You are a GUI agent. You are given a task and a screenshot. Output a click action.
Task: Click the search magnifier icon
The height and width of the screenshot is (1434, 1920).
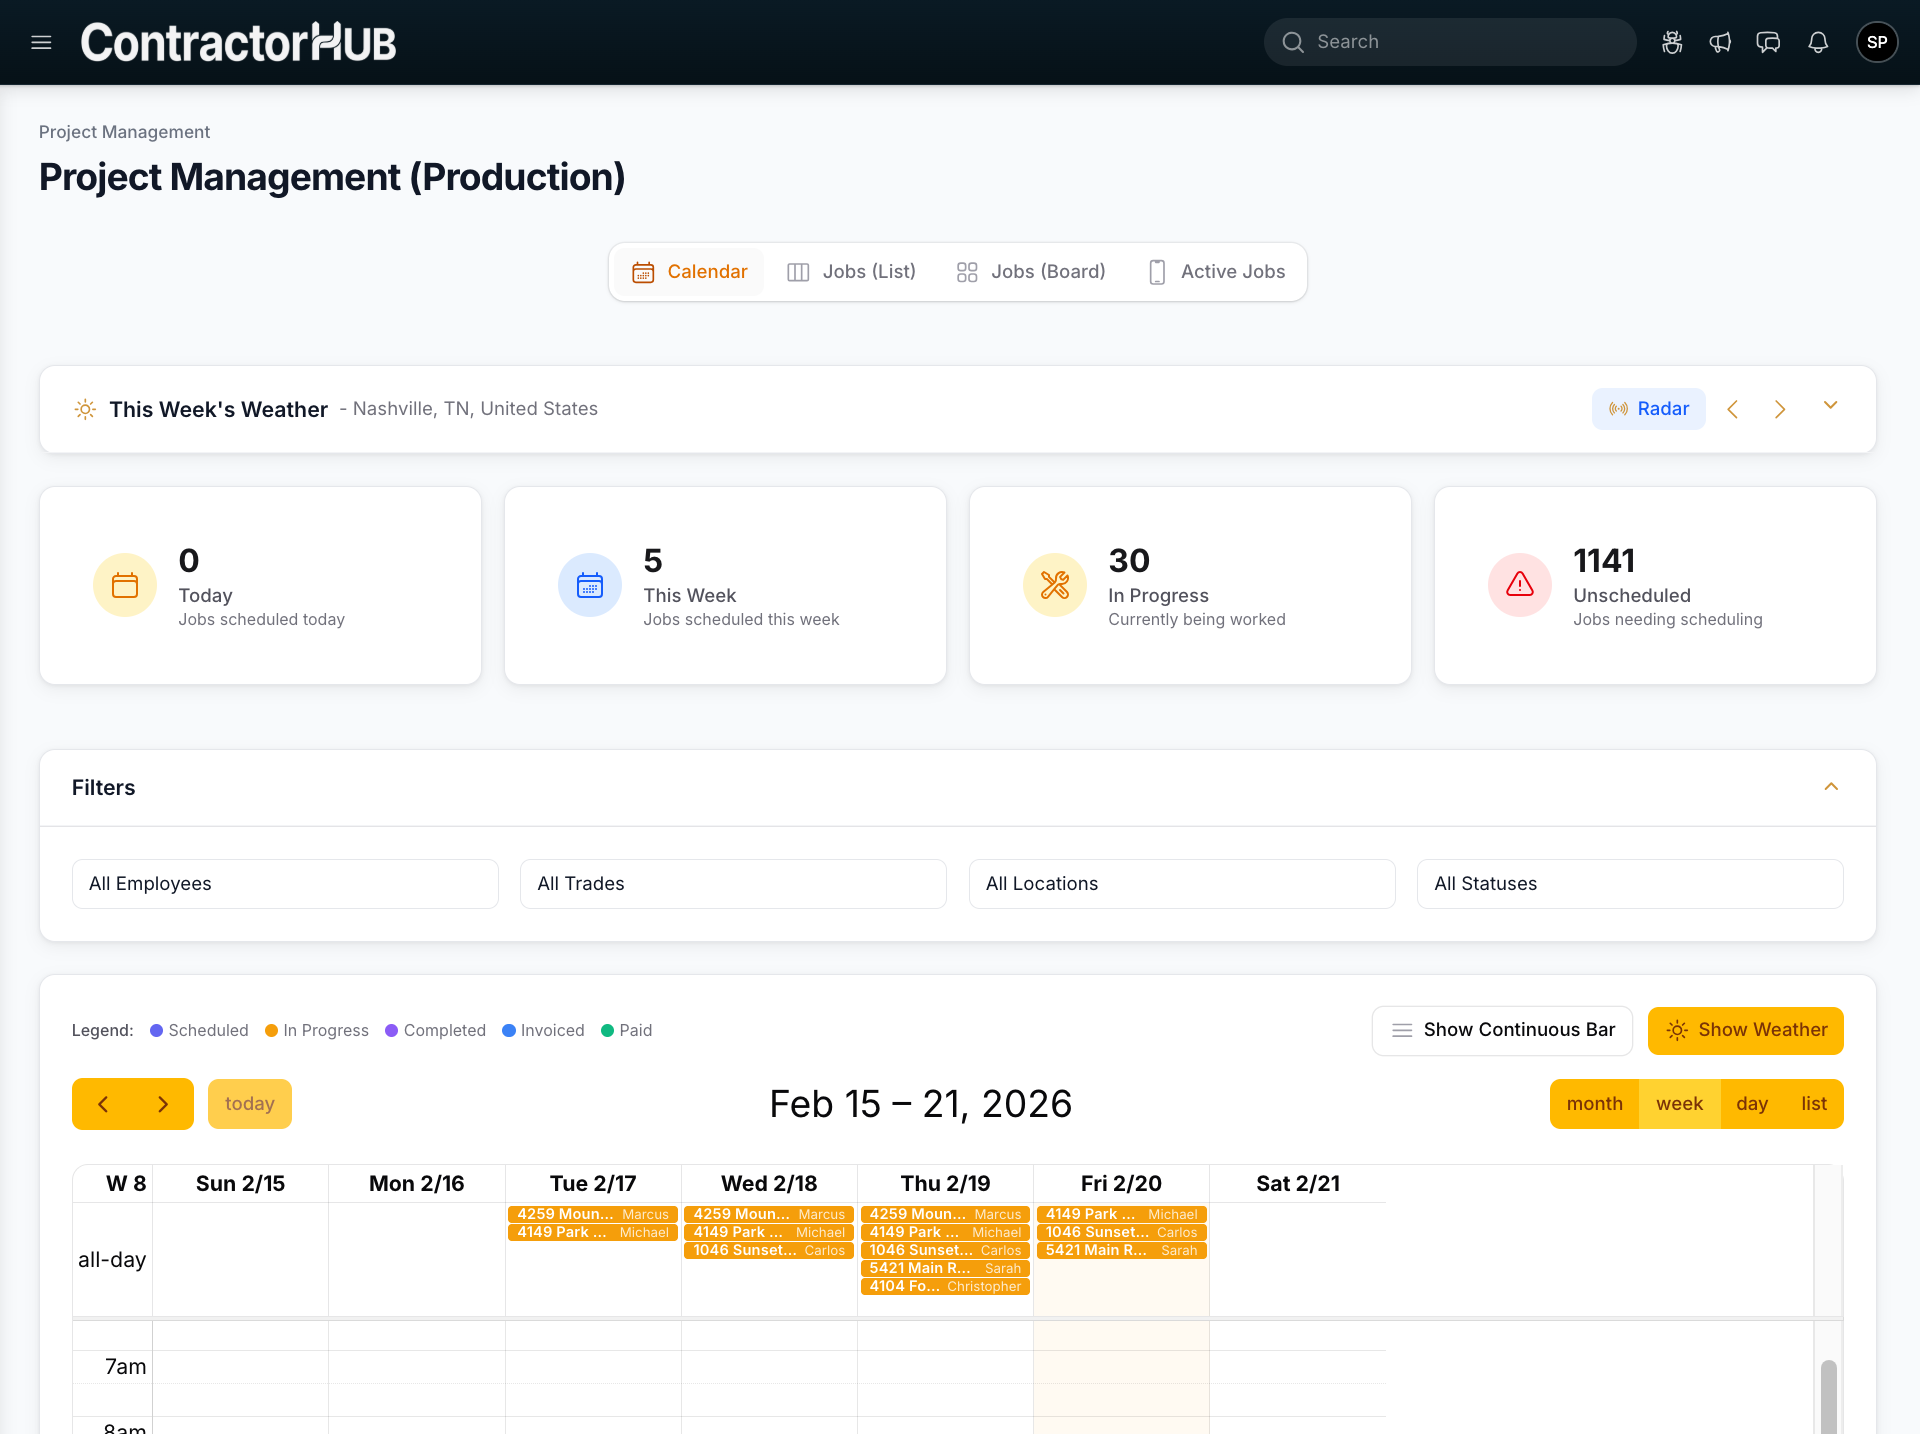(1293, 42)
